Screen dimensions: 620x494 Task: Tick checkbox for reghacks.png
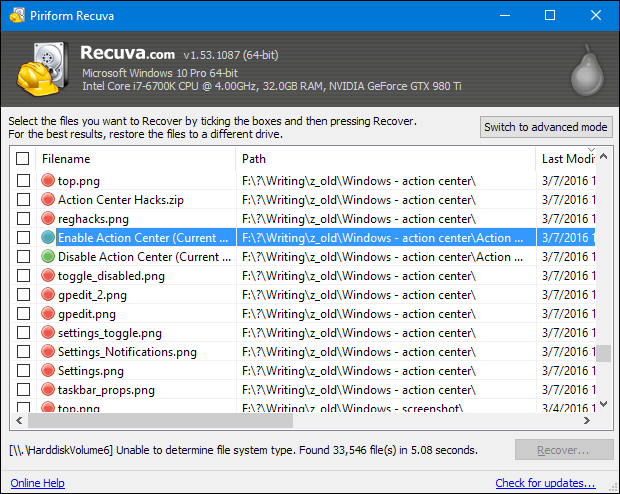[x=23, y=218]
